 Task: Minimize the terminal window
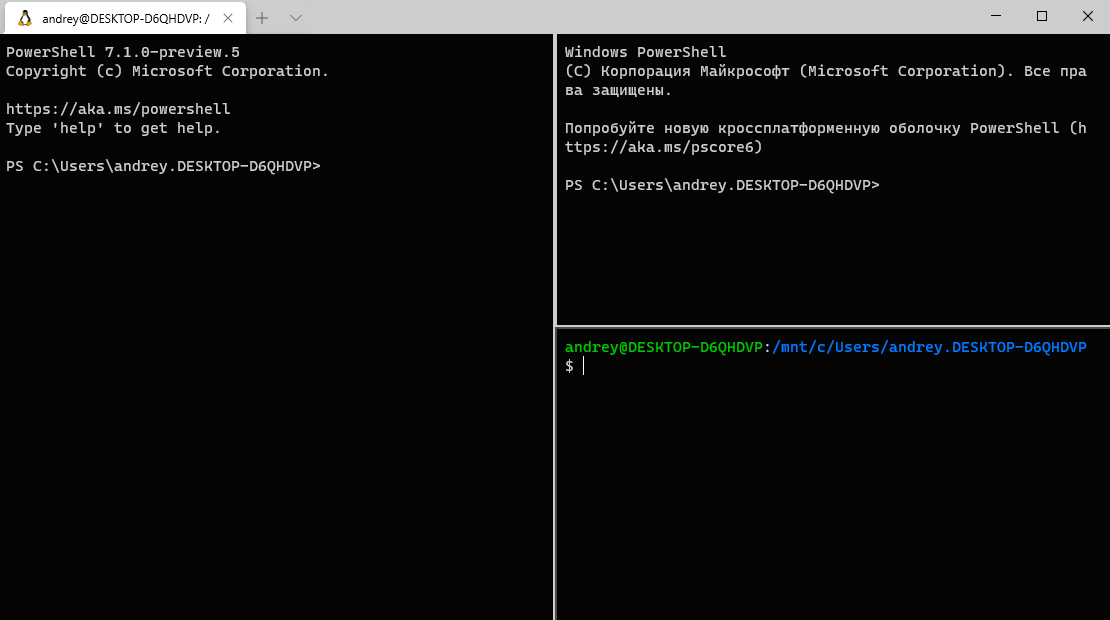coord(995,16)
